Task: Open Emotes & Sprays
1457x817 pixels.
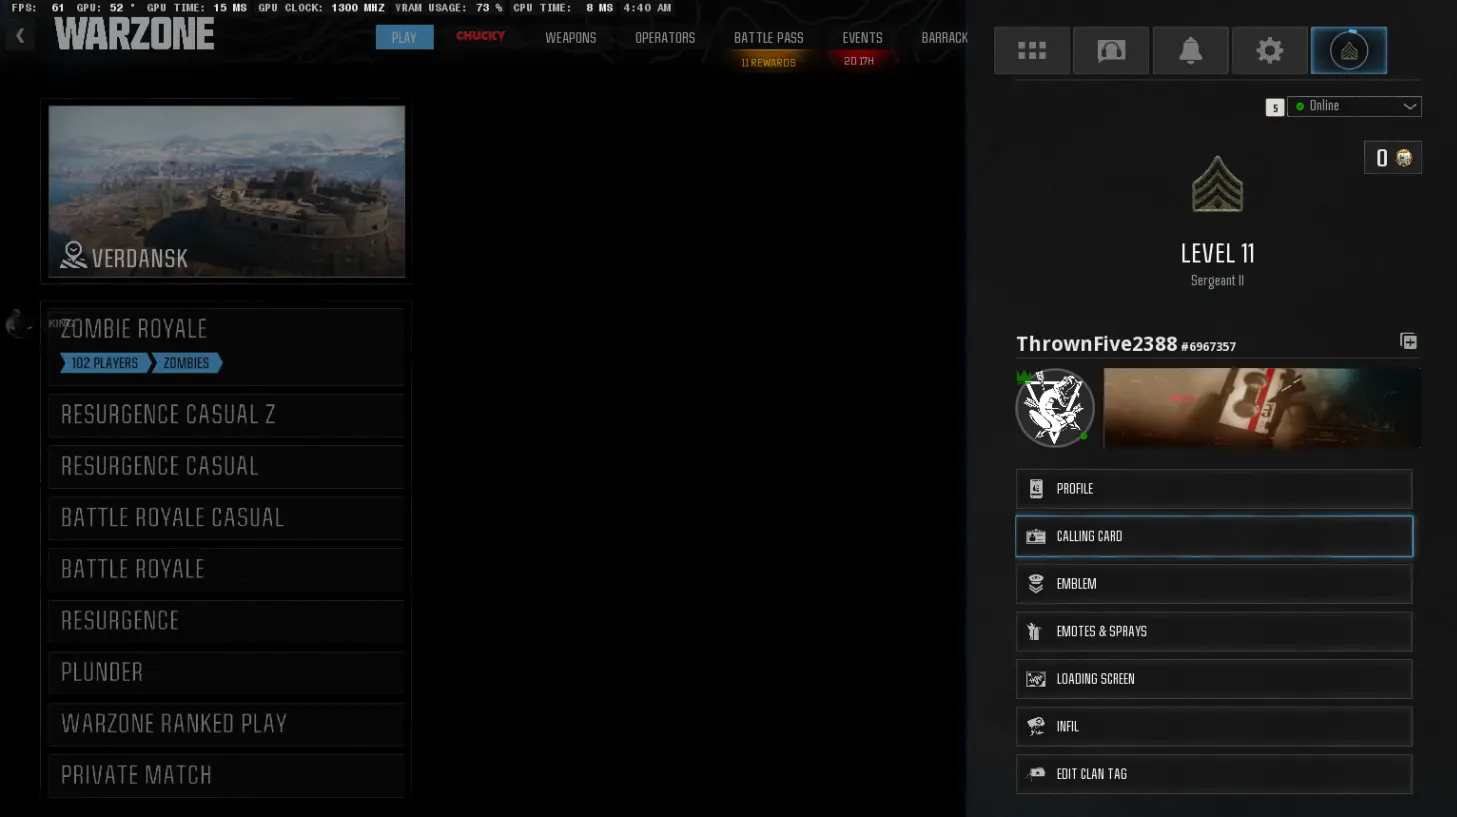Action: point(1214,631)
